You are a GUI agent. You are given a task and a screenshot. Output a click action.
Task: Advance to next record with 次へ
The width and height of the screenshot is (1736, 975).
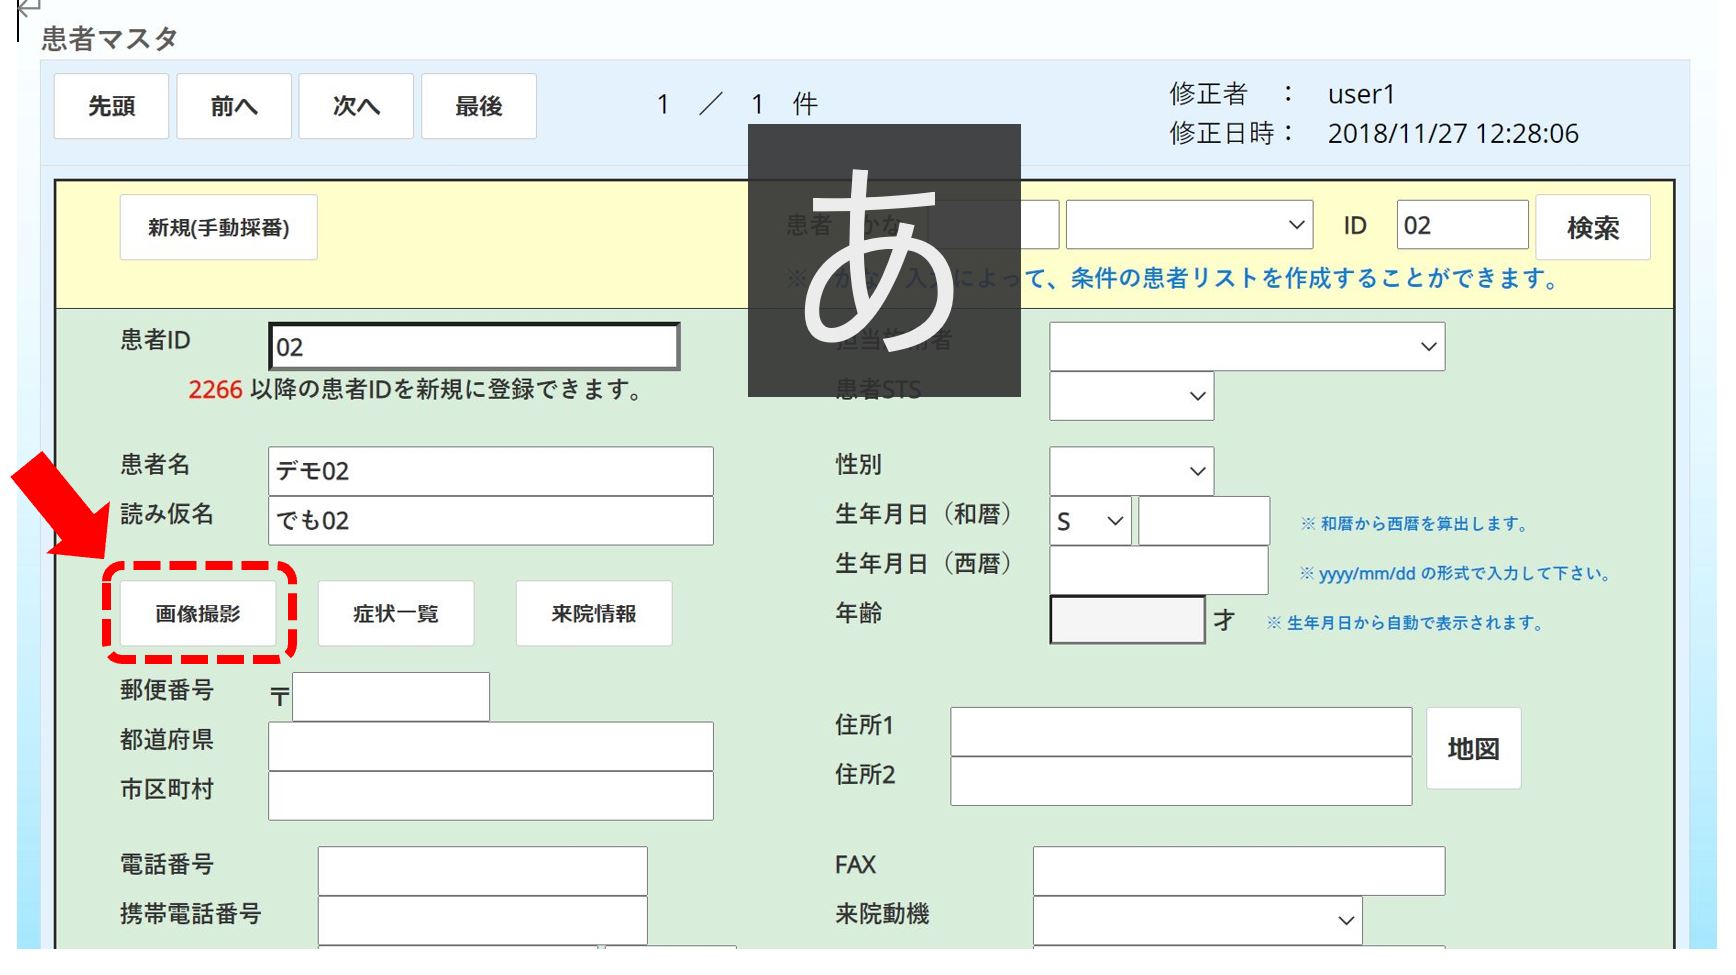click(356, 106)
